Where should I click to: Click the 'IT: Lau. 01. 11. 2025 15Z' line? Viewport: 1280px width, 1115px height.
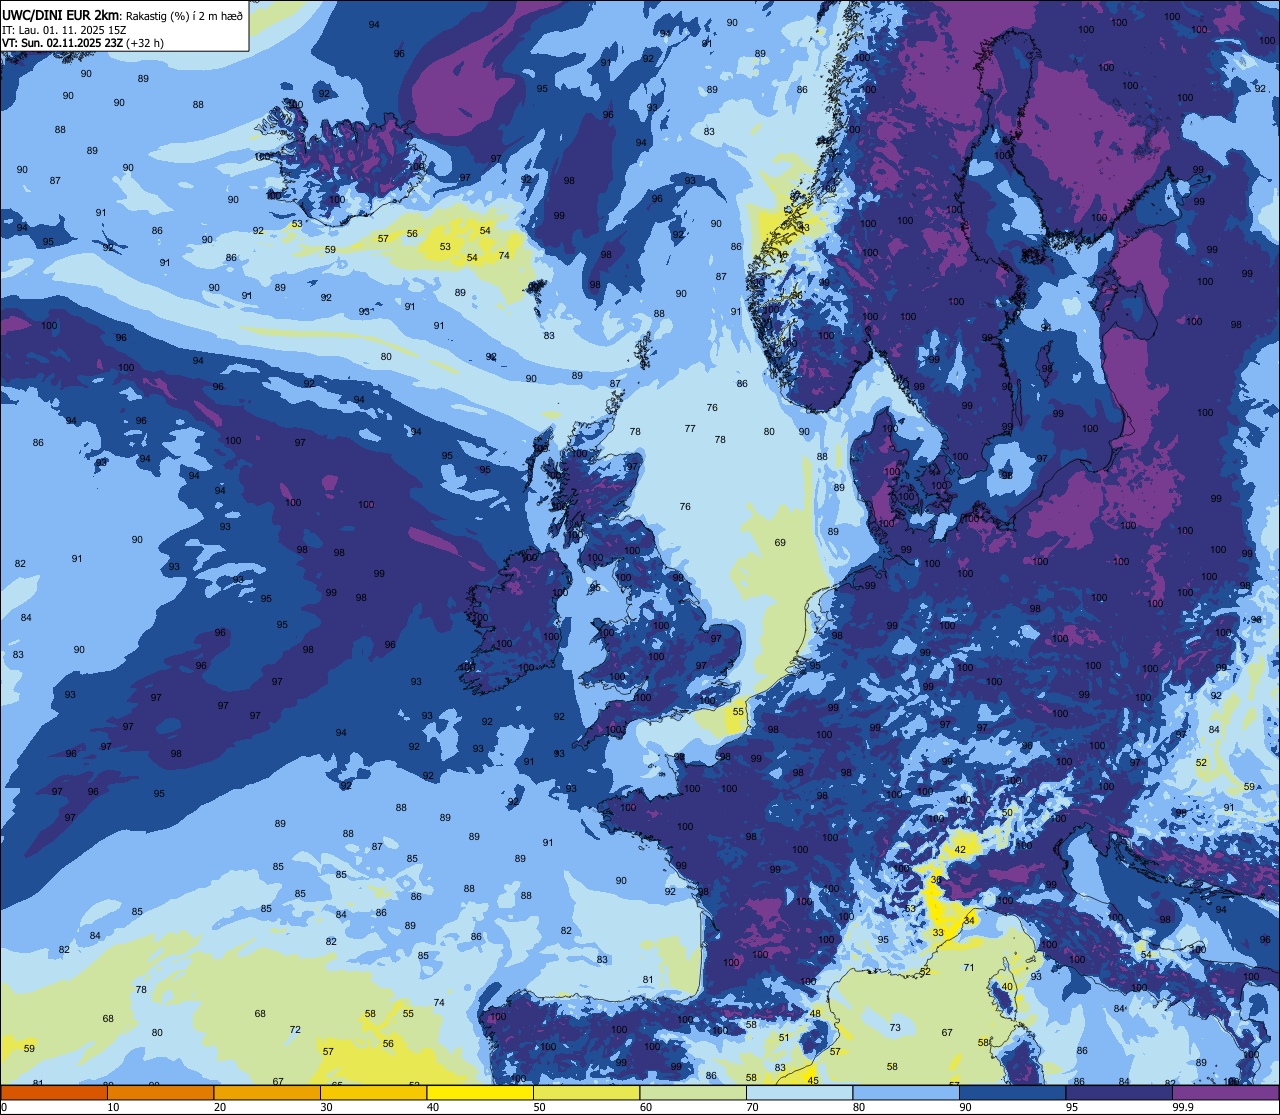point(66,30)
